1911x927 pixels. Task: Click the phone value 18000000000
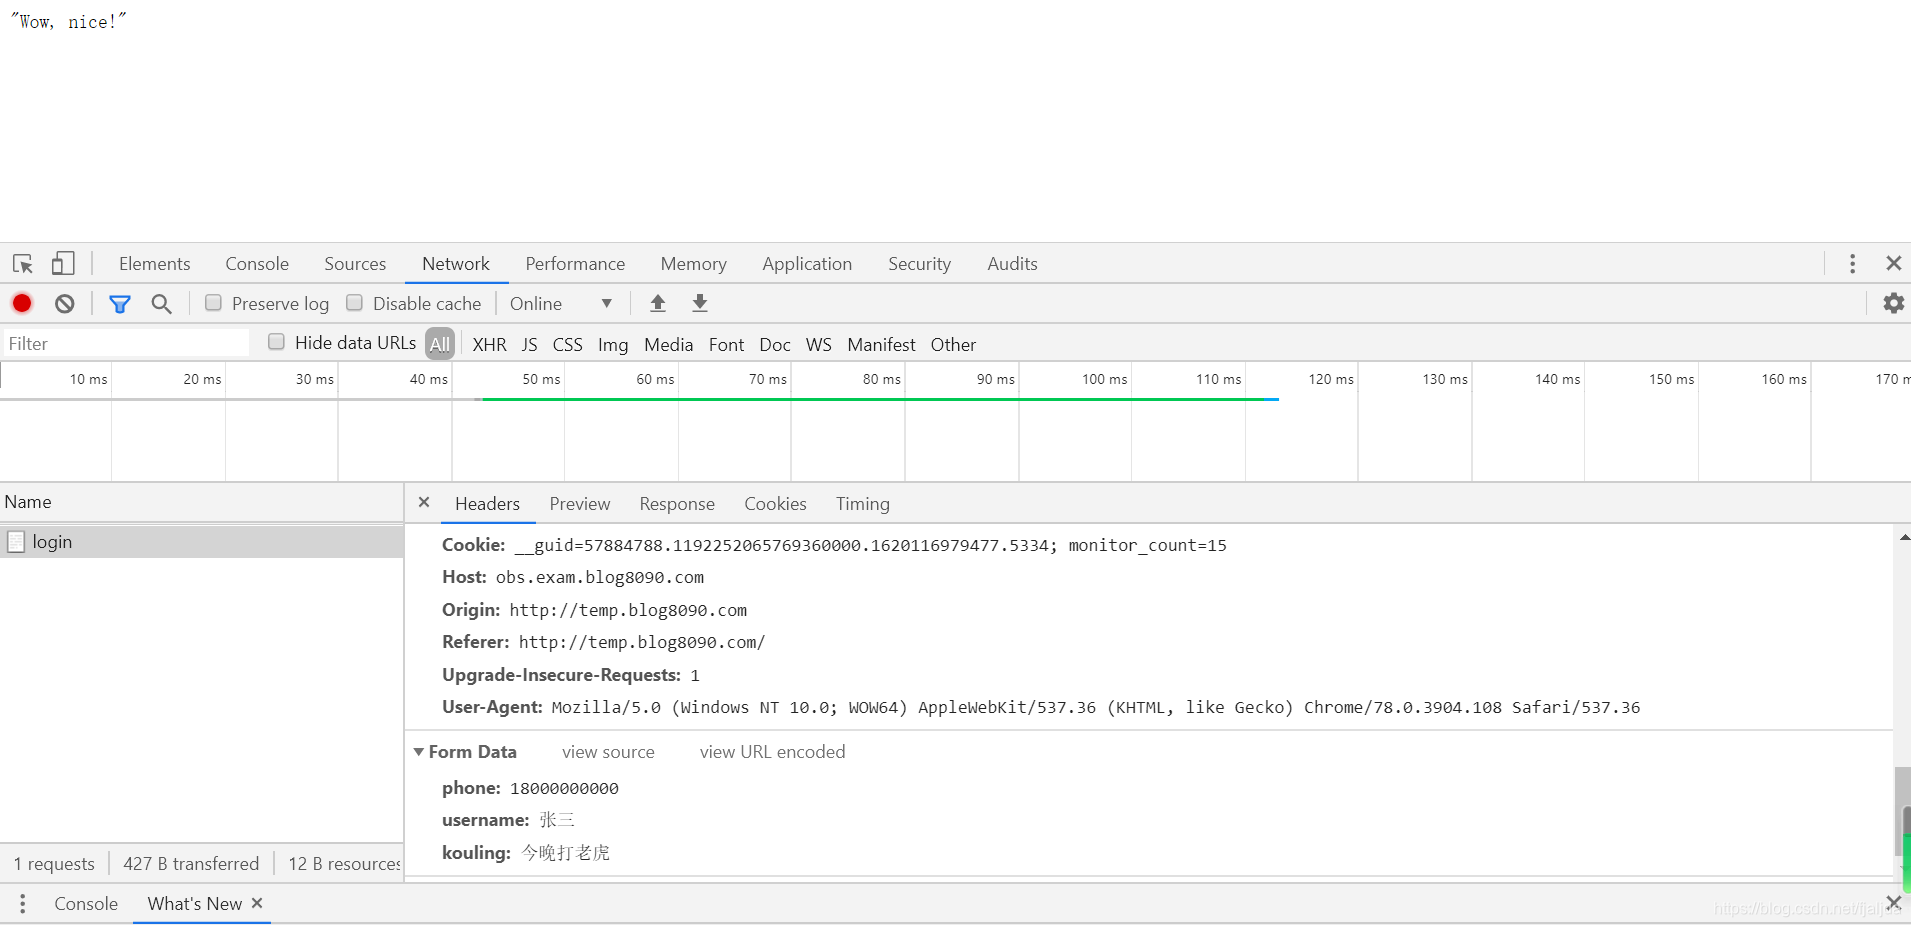point(564,789)
